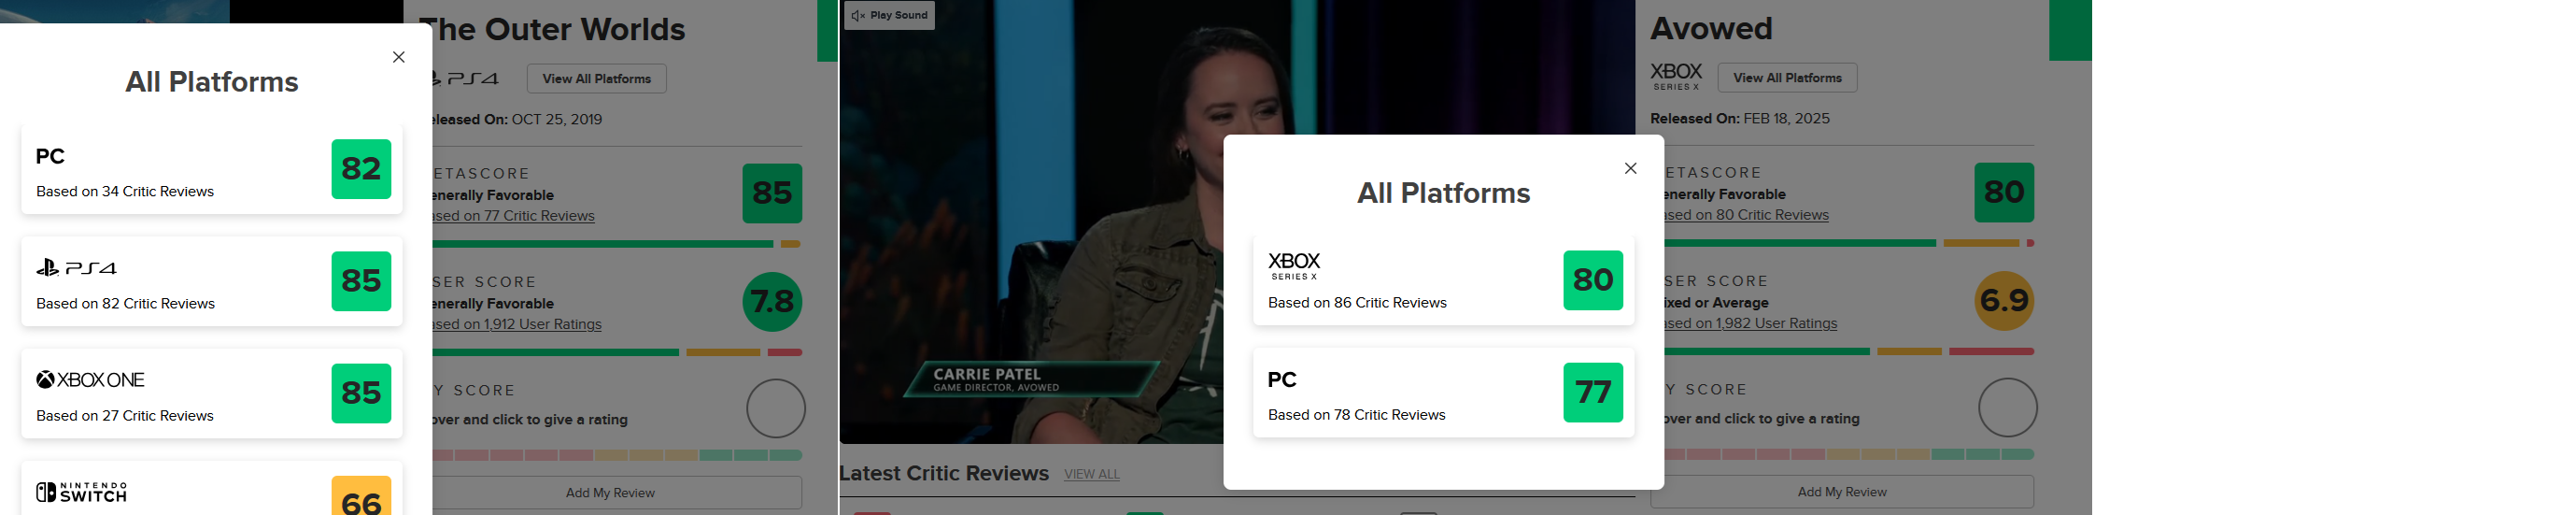Viewport: 2576px width, 515px height.
Task: Click the Avowed title heading
Action: (x=1711, y=29)
